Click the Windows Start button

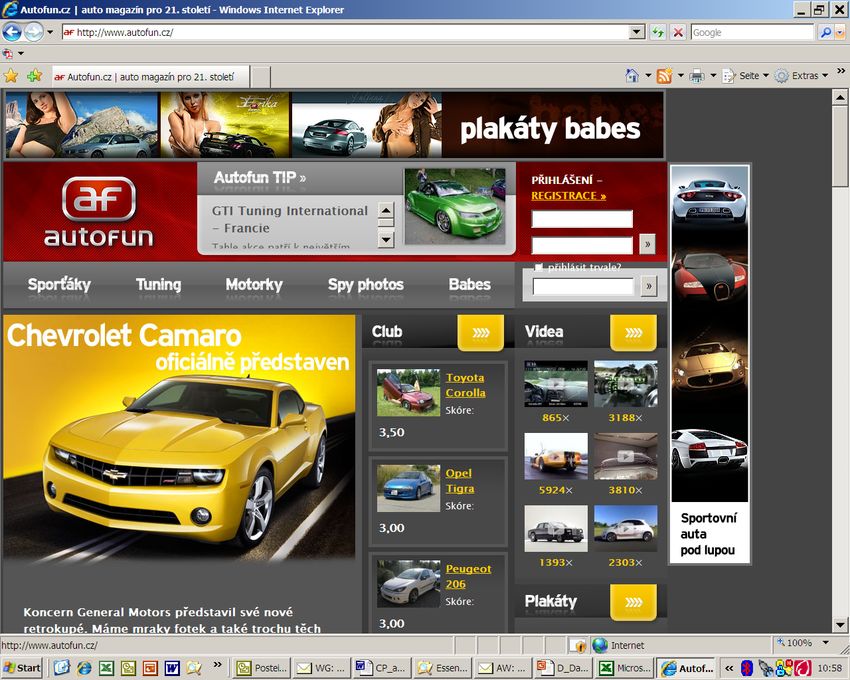[x=23, y=668]
